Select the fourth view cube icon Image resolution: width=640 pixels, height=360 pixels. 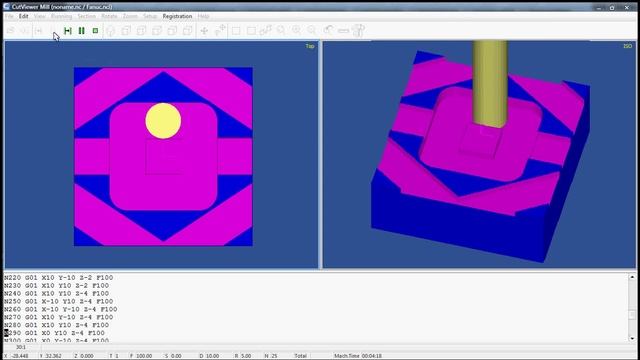157,31
